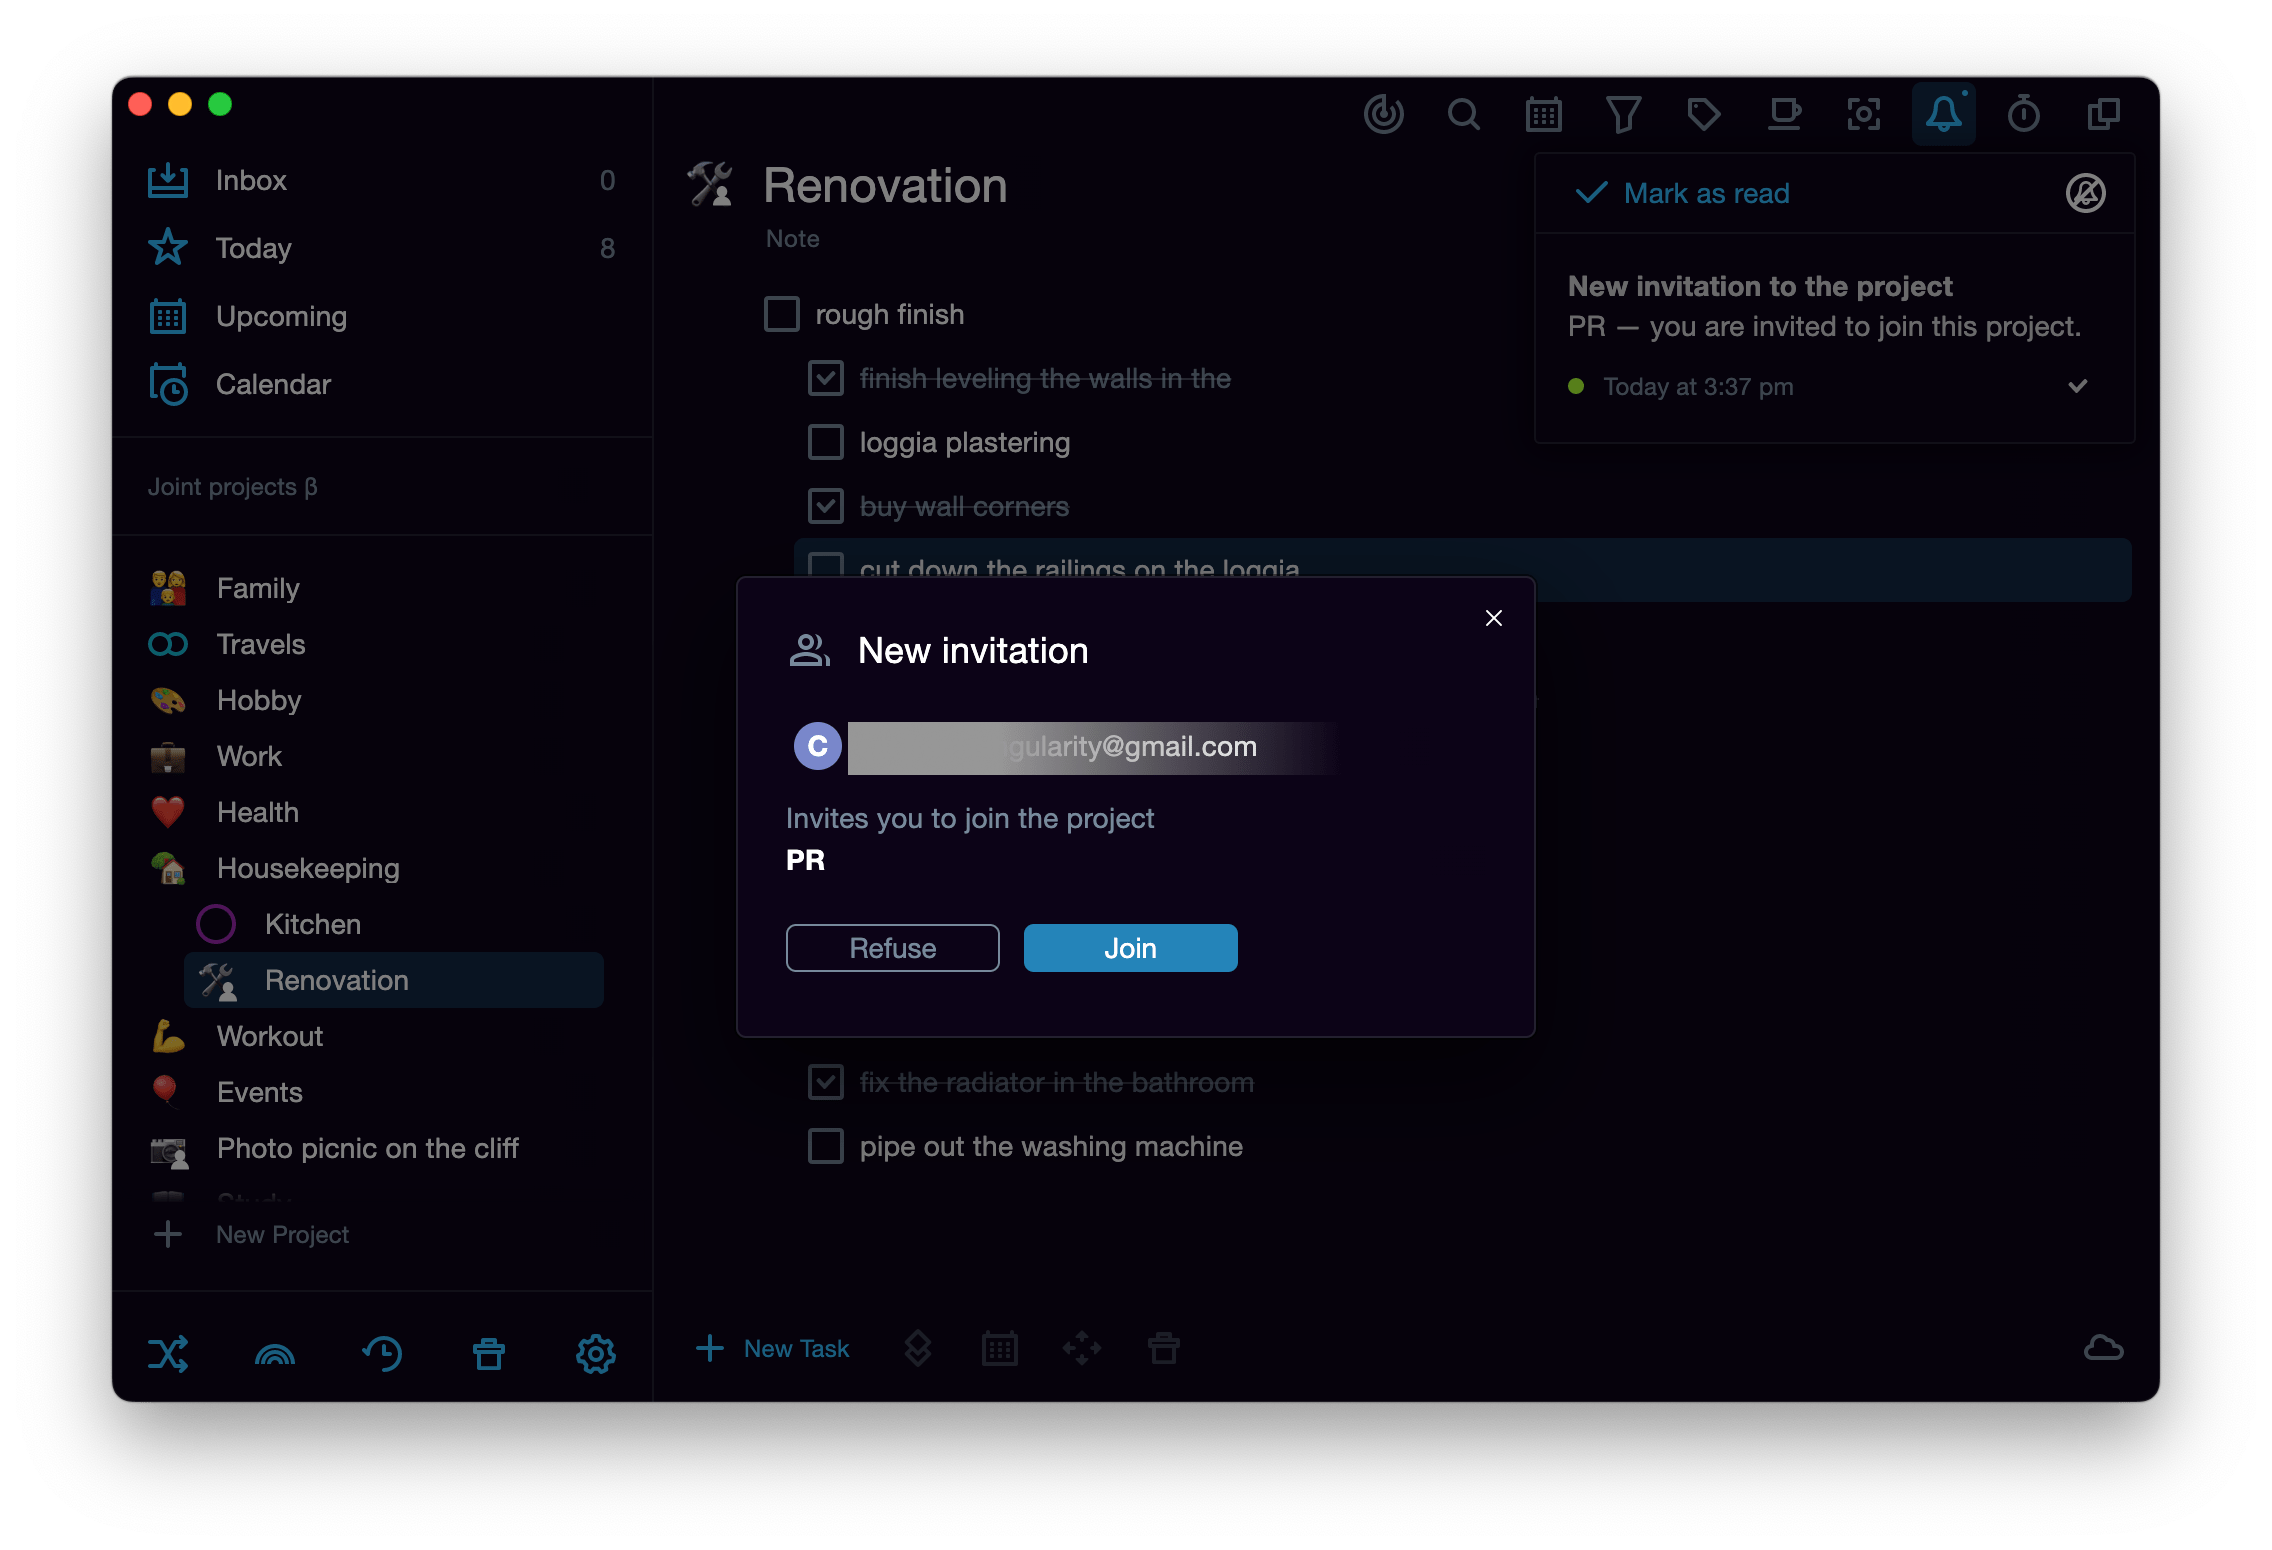The height and width of the screenshot is (1550, 2272).
Task: Activate the focus frame icon
Action: point(1863,114)
